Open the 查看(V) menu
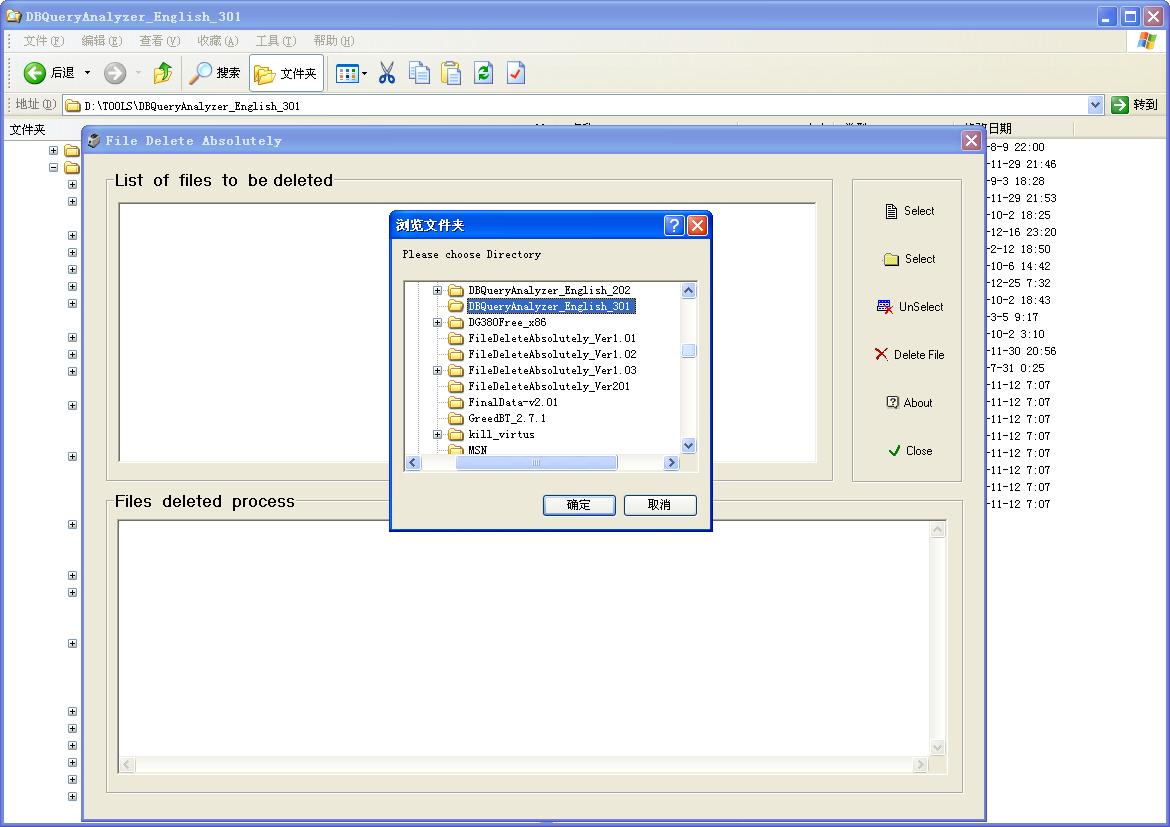The width and height of the screenshot is (1170, 827). [x=160, y=40]
